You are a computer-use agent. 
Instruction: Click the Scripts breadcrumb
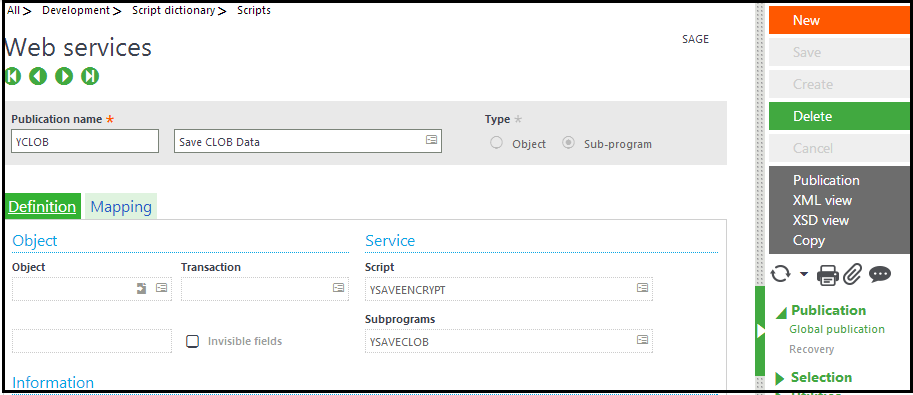click(x=254, y=10)
